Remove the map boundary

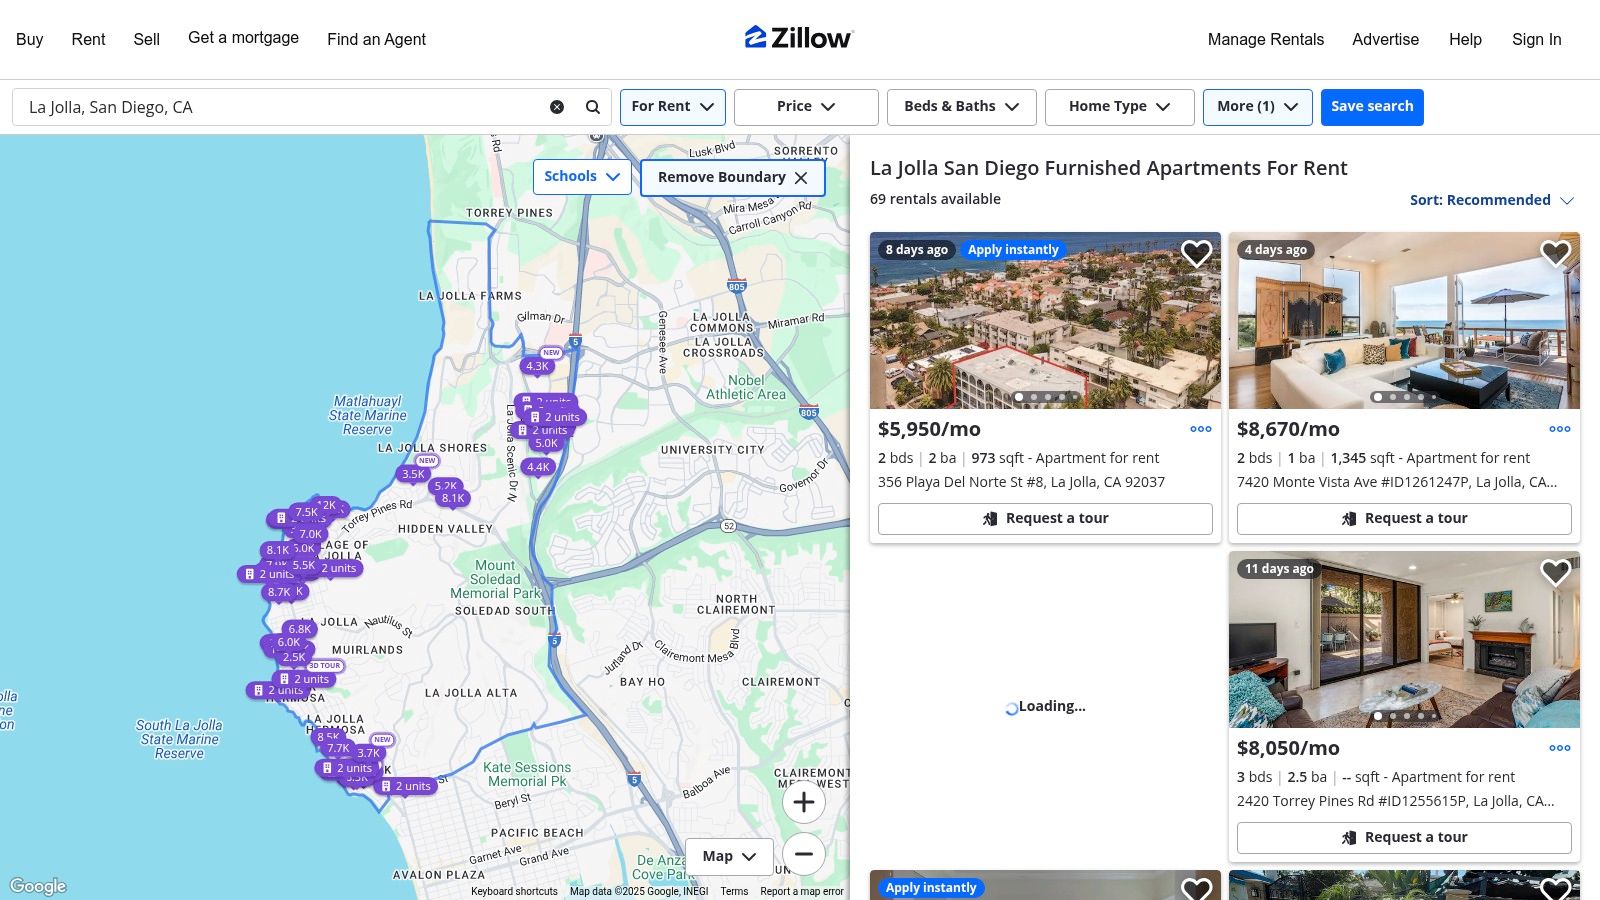732,177
